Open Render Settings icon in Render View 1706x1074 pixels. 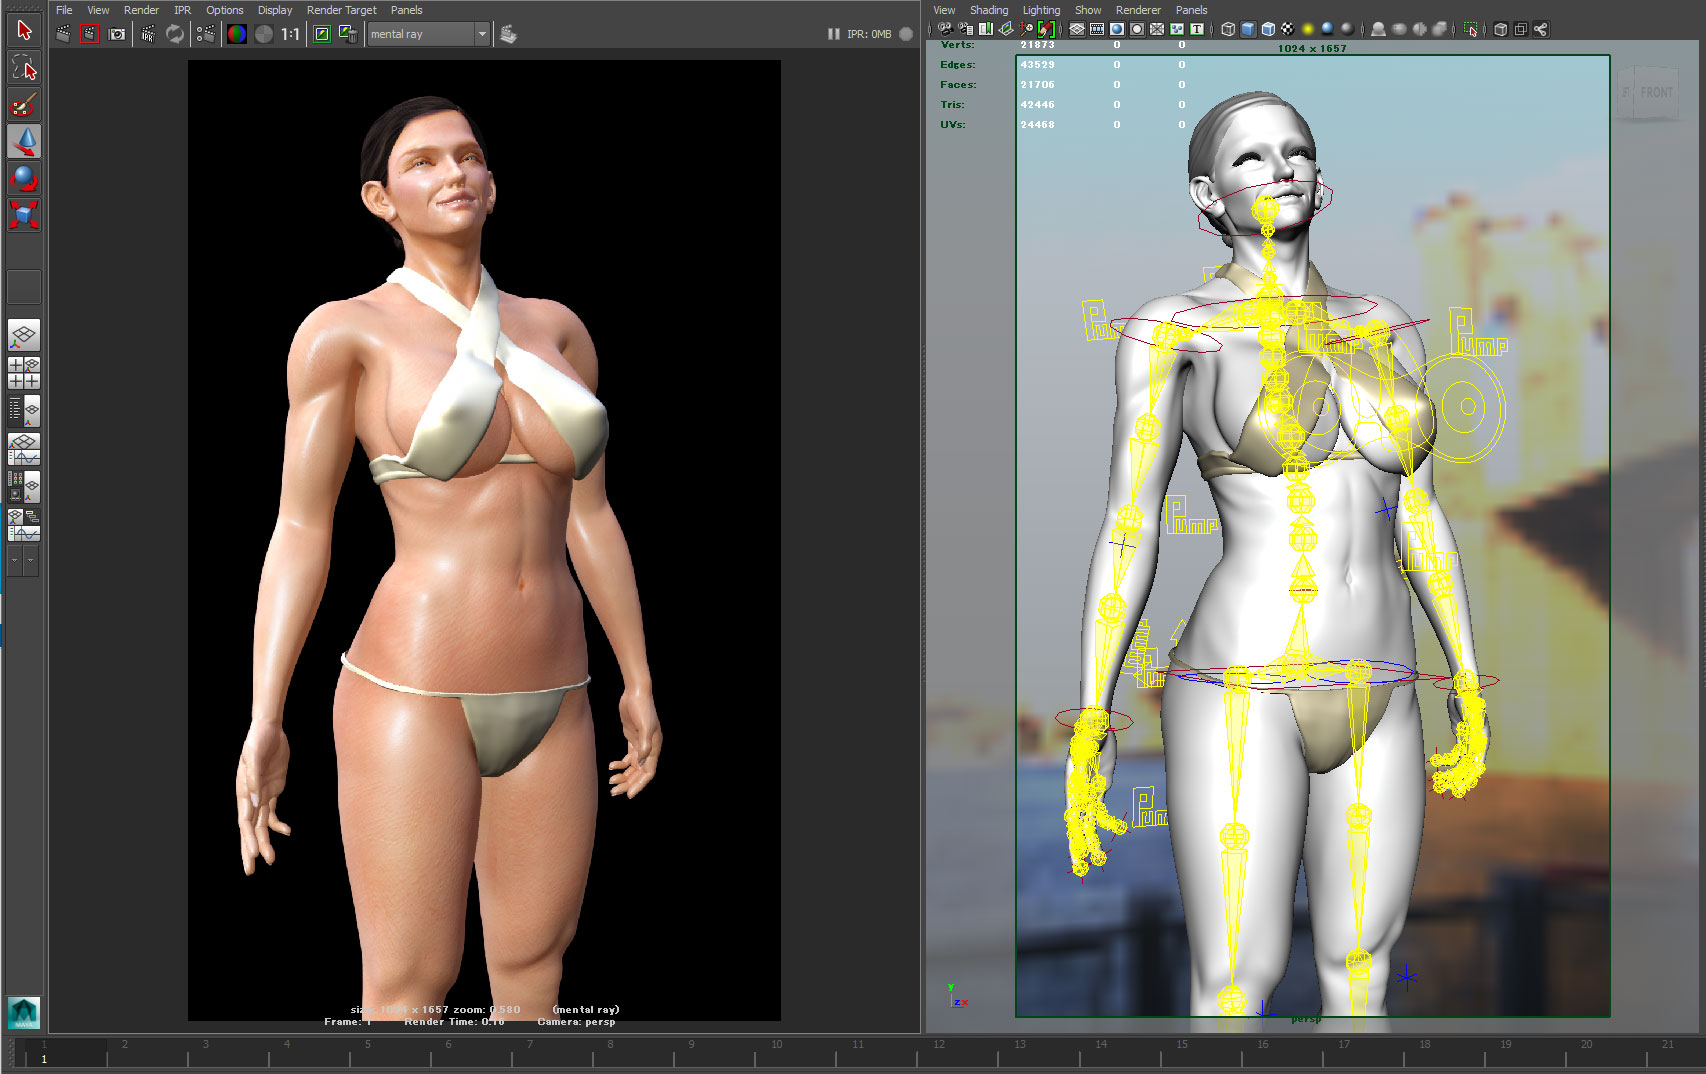click(x=205, y=34)
